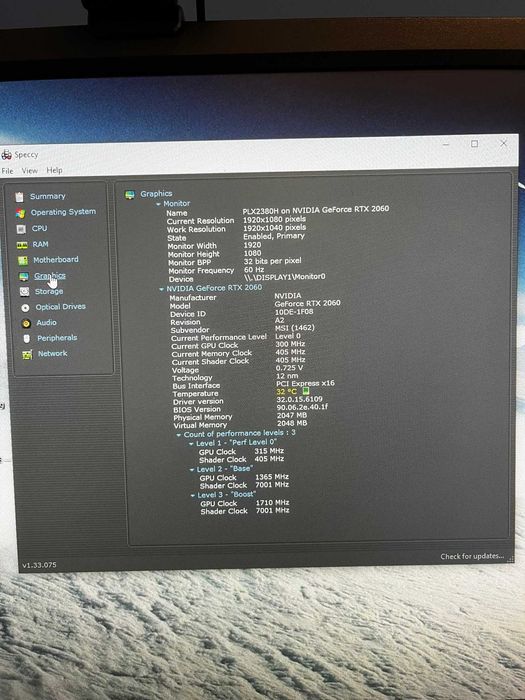Screen dimensions: 525x700
Task: Click the Speccy app icon in title bar
Action: pyautogui.click(x=6, y=155)
